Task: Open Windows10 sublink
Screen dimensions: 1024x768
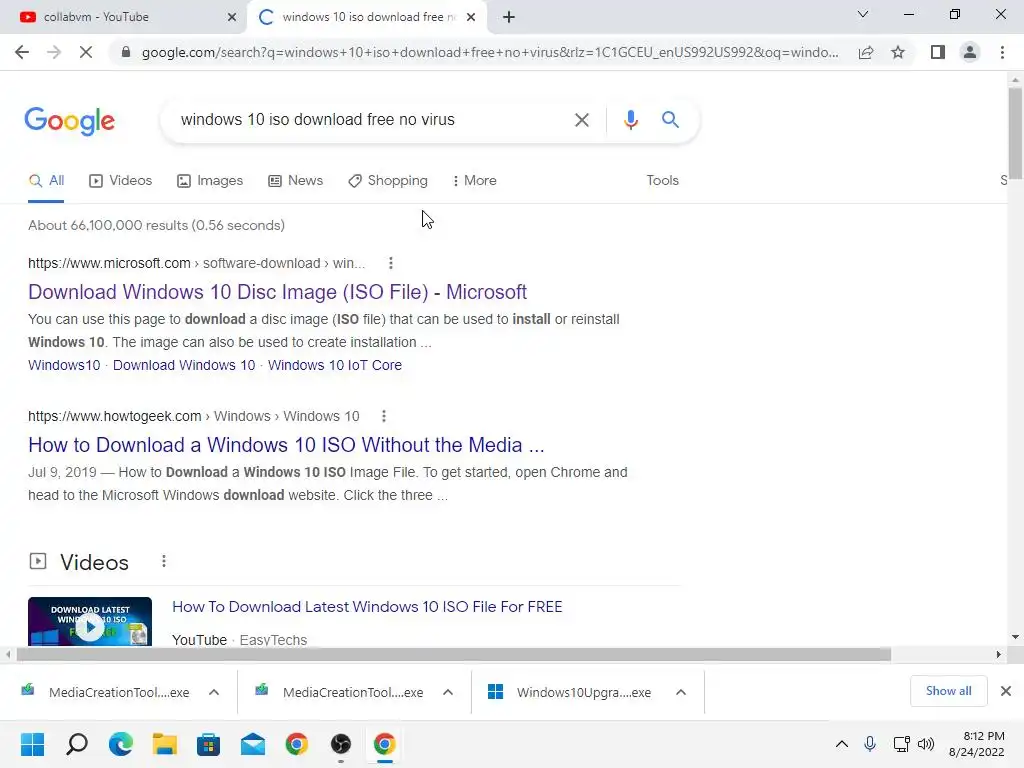Action: [x=64, y=365]
